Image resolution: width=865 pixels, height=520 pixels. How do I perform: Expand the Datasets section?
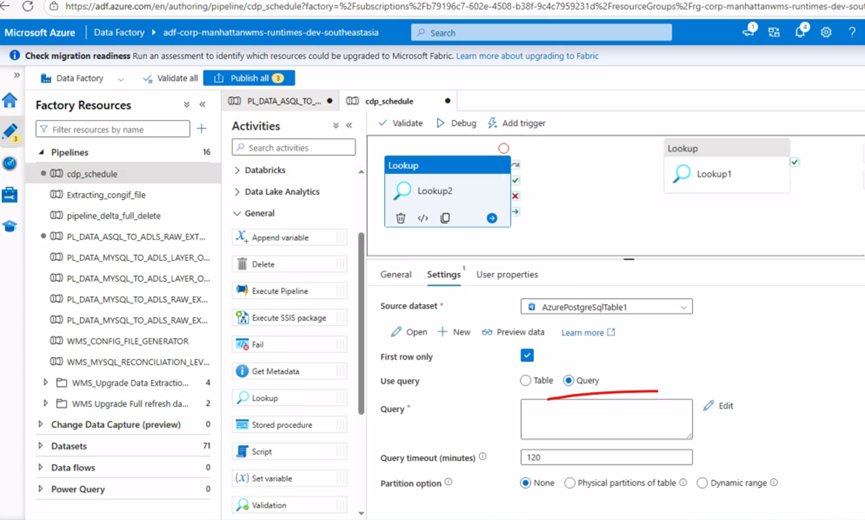tap(40, 446)
